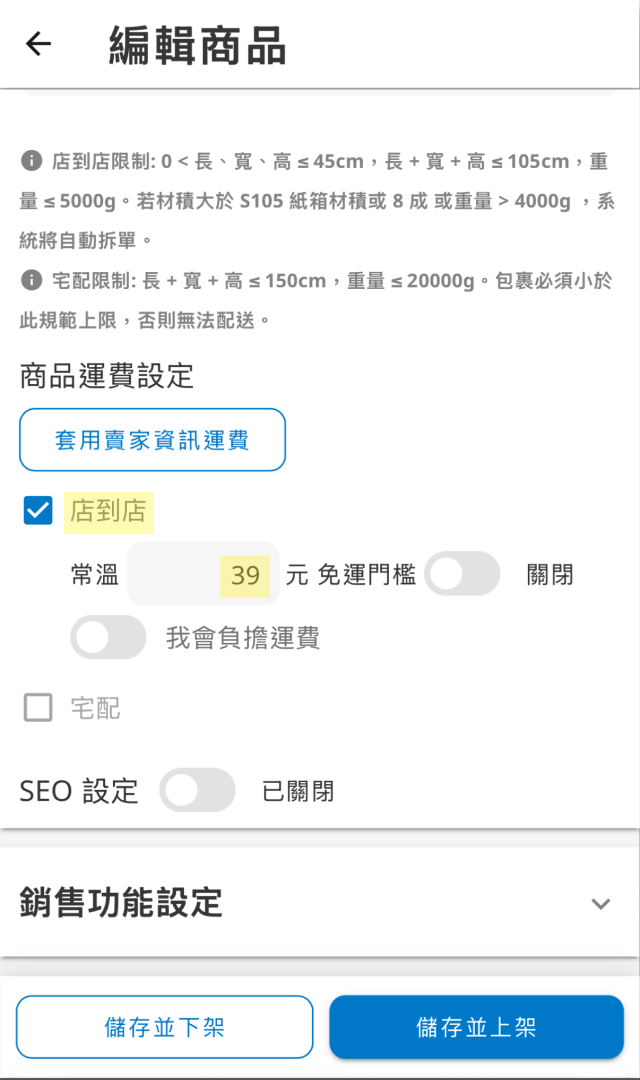Select the highlighted 店到店 label
Image resolution: width=640 pixels, height=1080 pixels.
109,511
